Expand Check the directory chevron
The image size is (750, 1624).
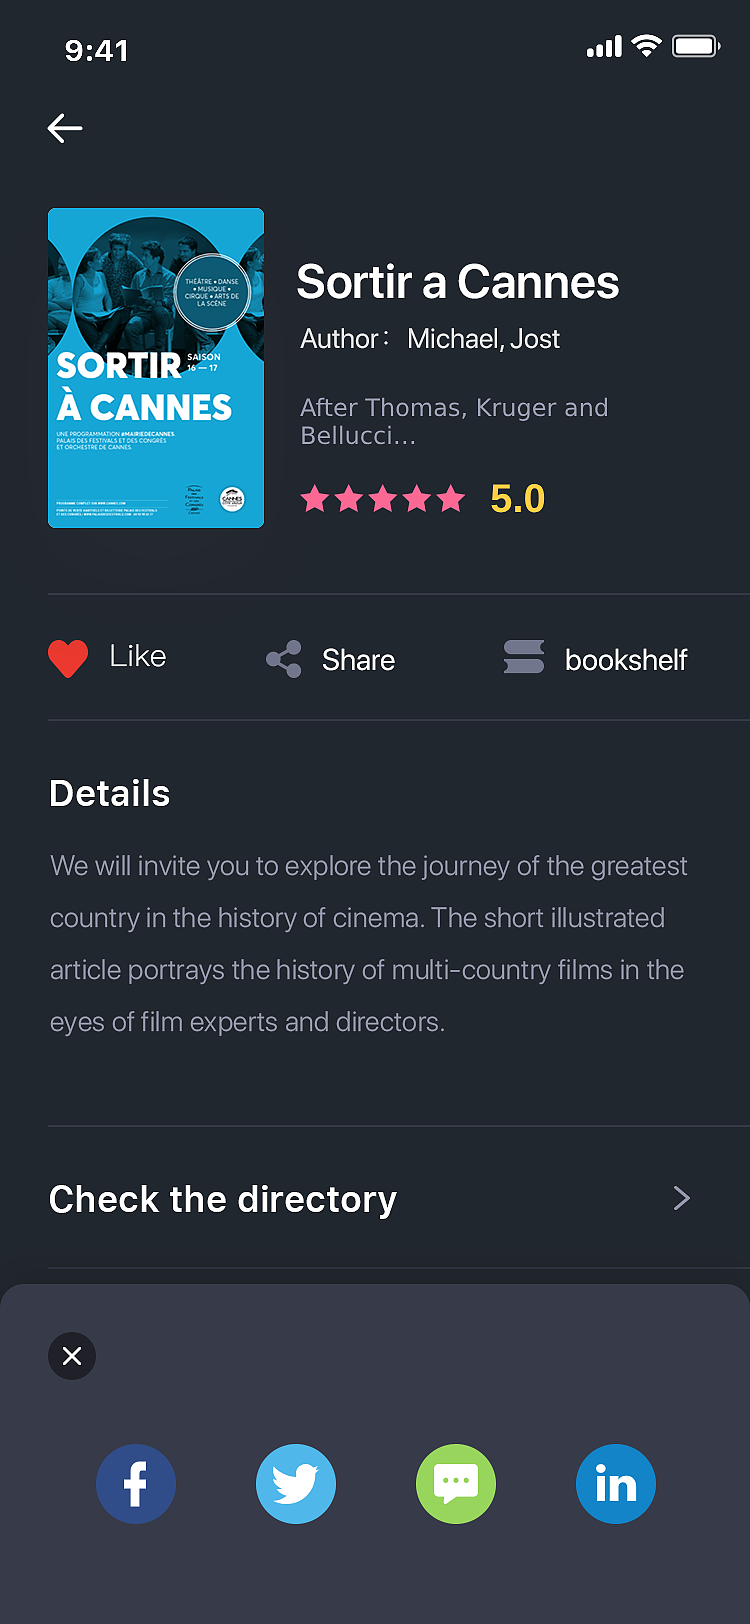682,1198
